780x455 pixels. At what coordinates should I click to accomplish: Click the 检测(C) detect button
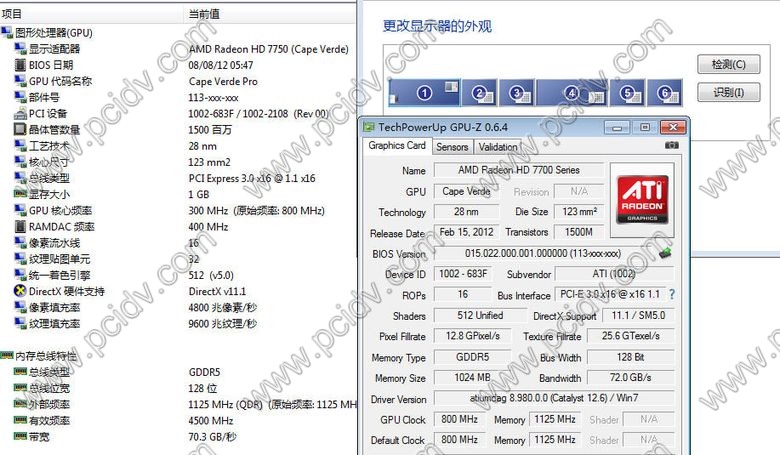pyautogui.click(x=729, y=64)
